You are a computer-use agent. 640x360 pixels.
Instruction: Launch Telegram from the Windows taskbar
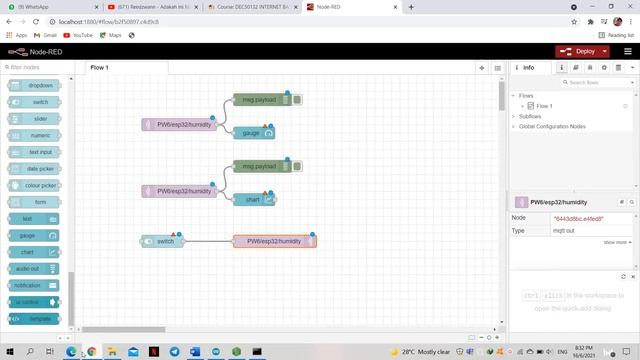click(174, 351)
